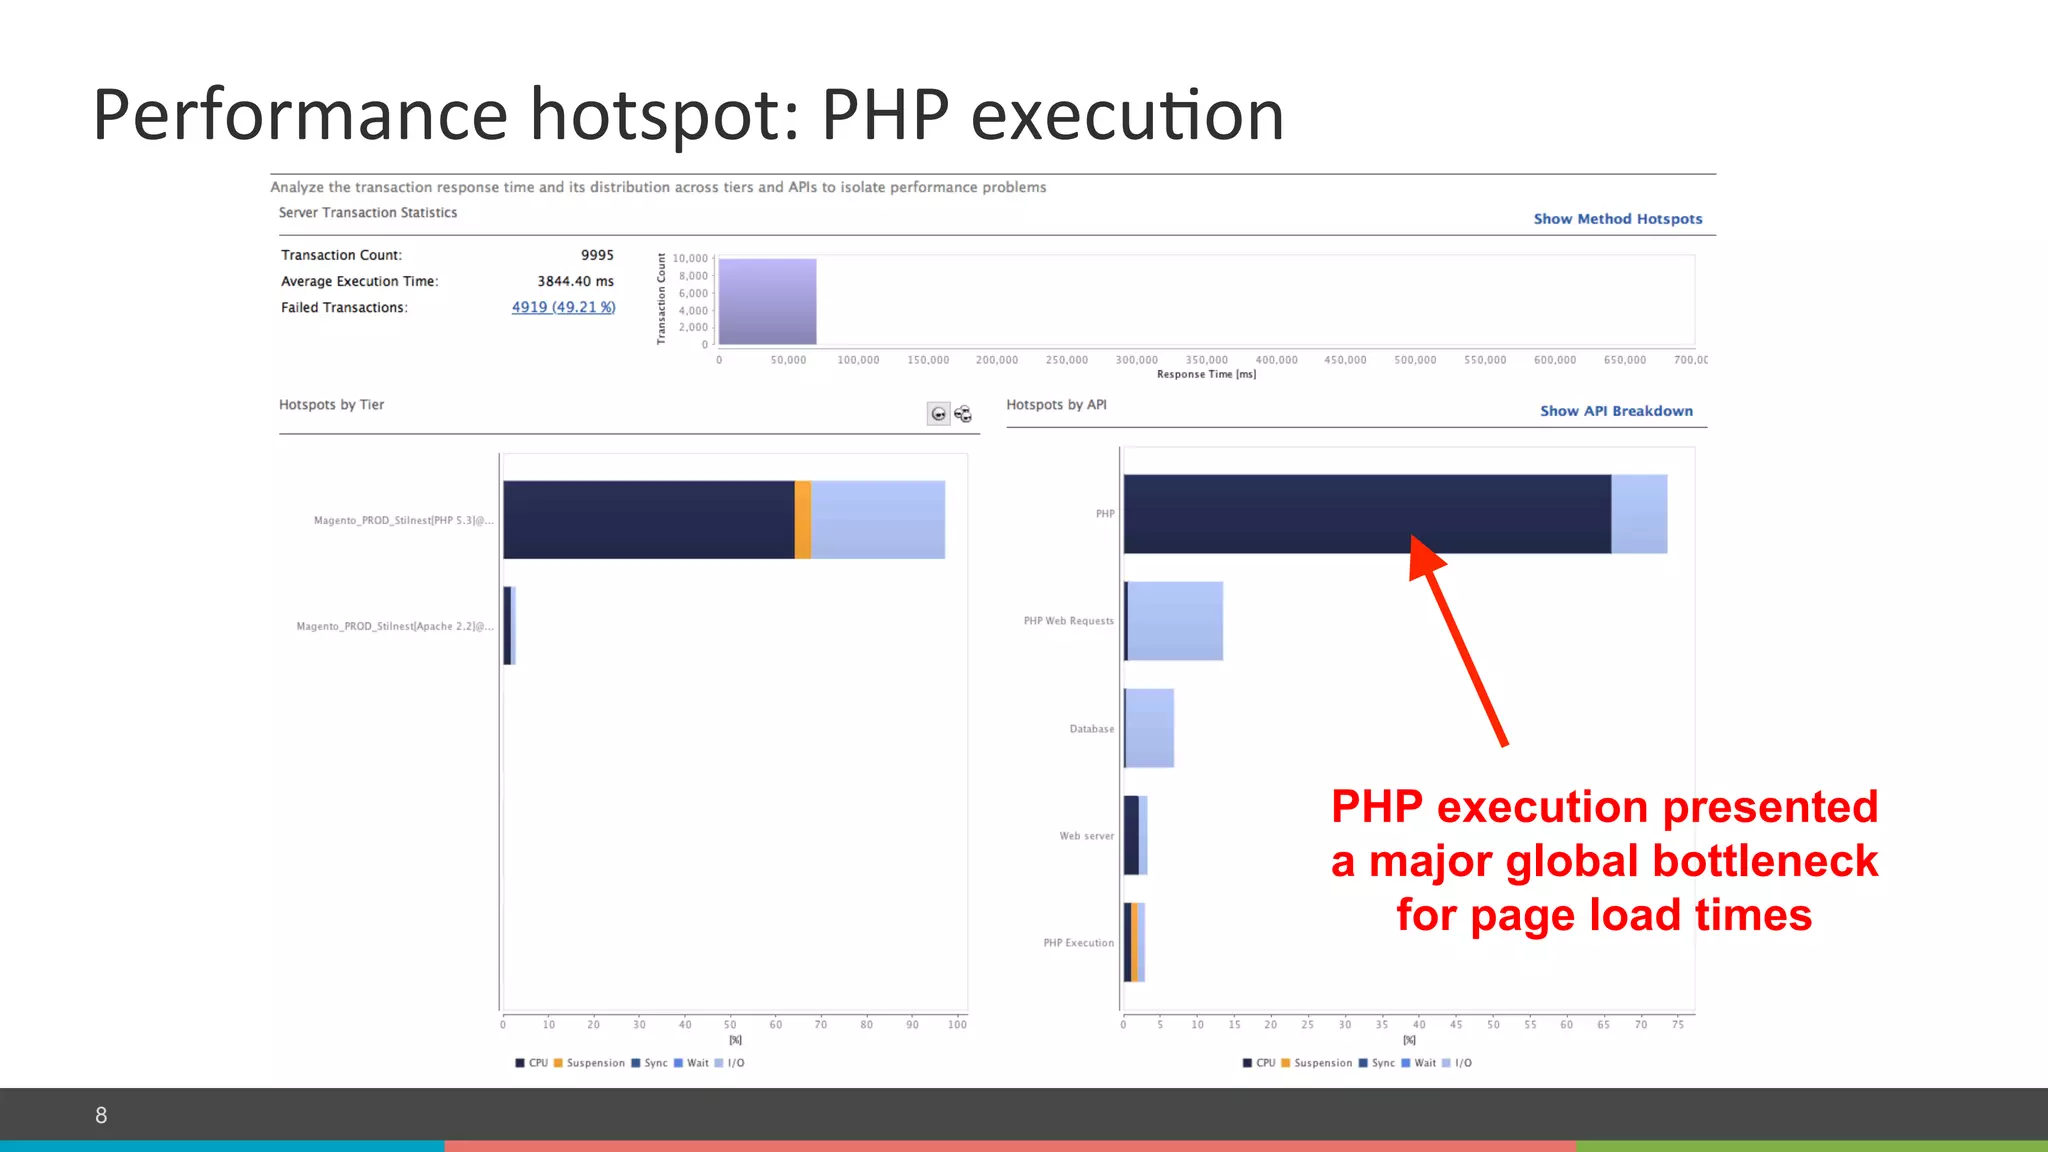Select the Apache 2.2 tier bar
This screenshot has height=1152, width=2048.
coord(509,626)
